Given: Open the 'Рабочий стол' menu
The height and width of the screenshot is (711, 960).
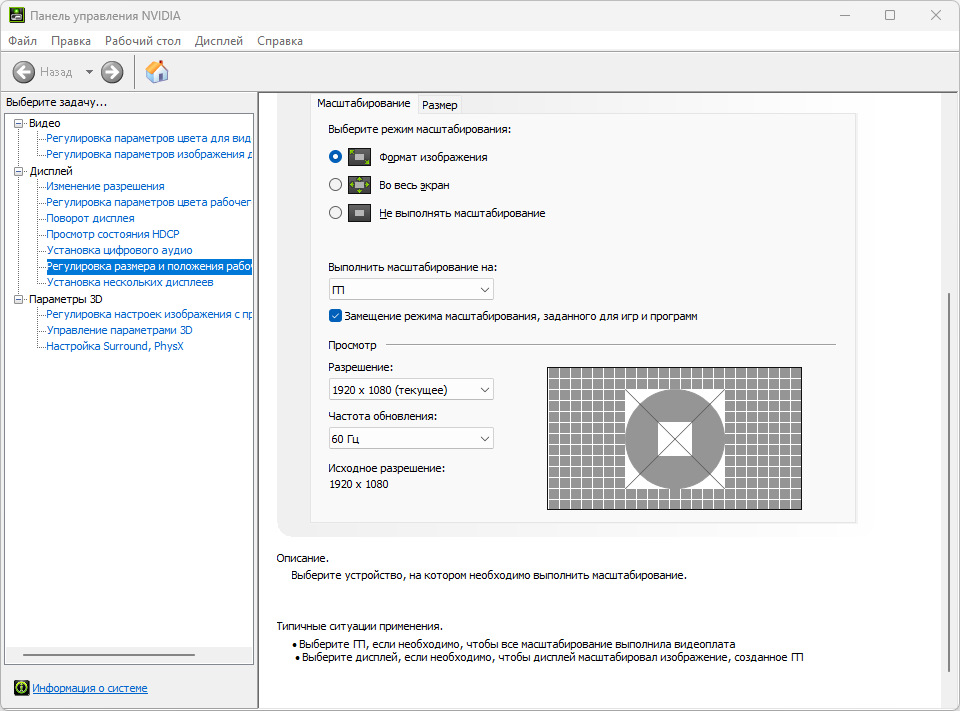Looking at the screenshot, I should tap(143, 41).
